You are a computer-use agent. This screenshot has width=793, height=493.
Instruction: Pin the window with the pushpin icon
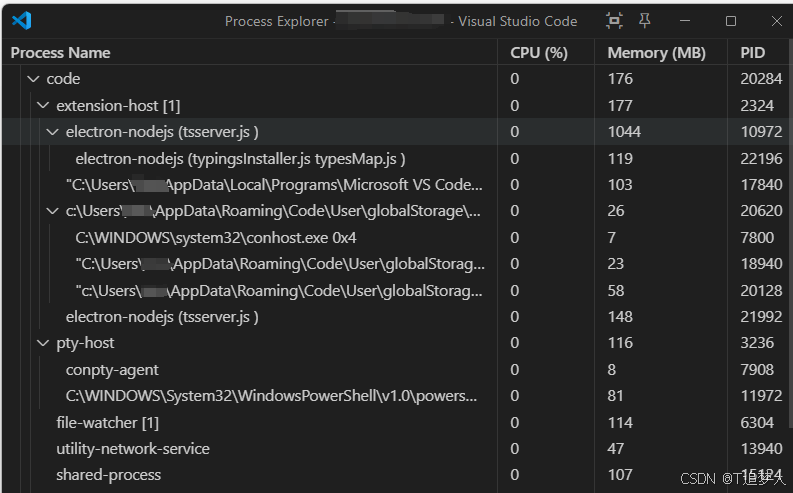[644, 21]
